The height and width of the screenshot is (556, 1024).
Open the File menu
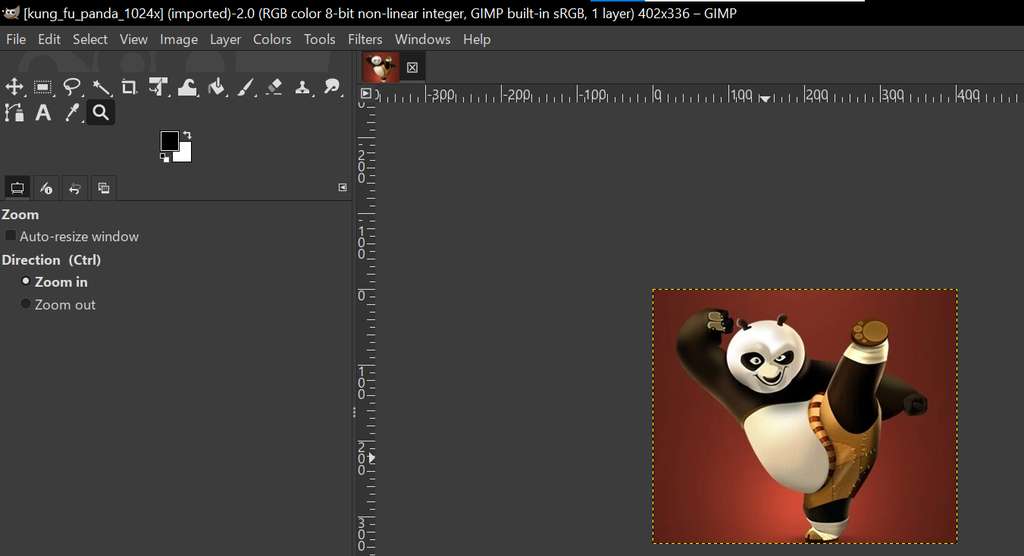coord(16,39)
